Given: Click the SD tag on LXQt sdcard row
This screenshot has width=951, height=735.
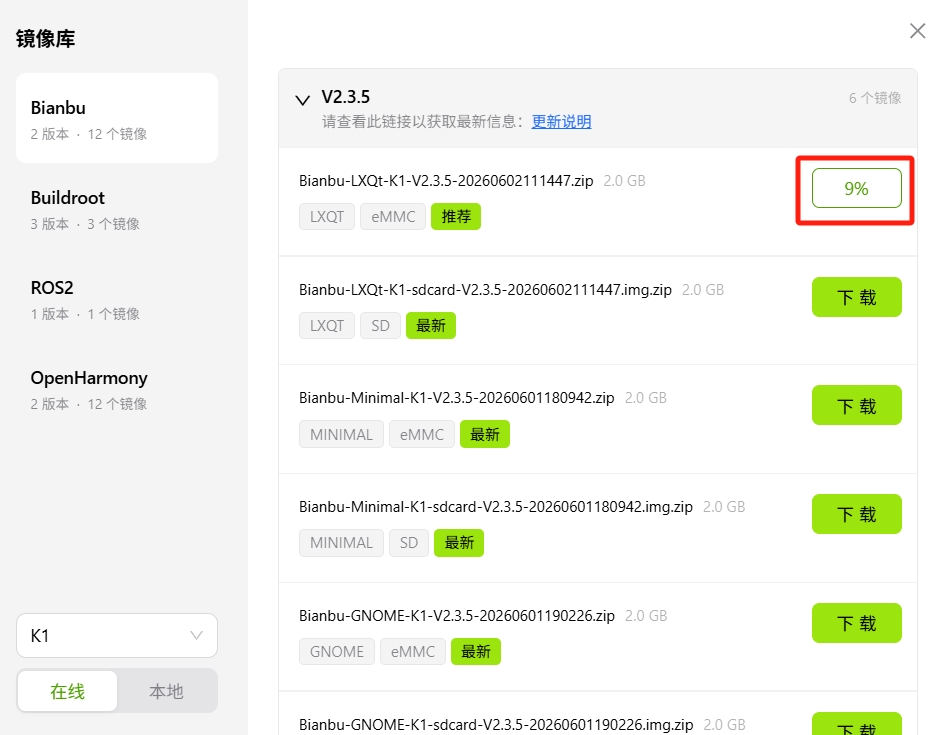Looking at the screenshot, I should click(380, 326).
